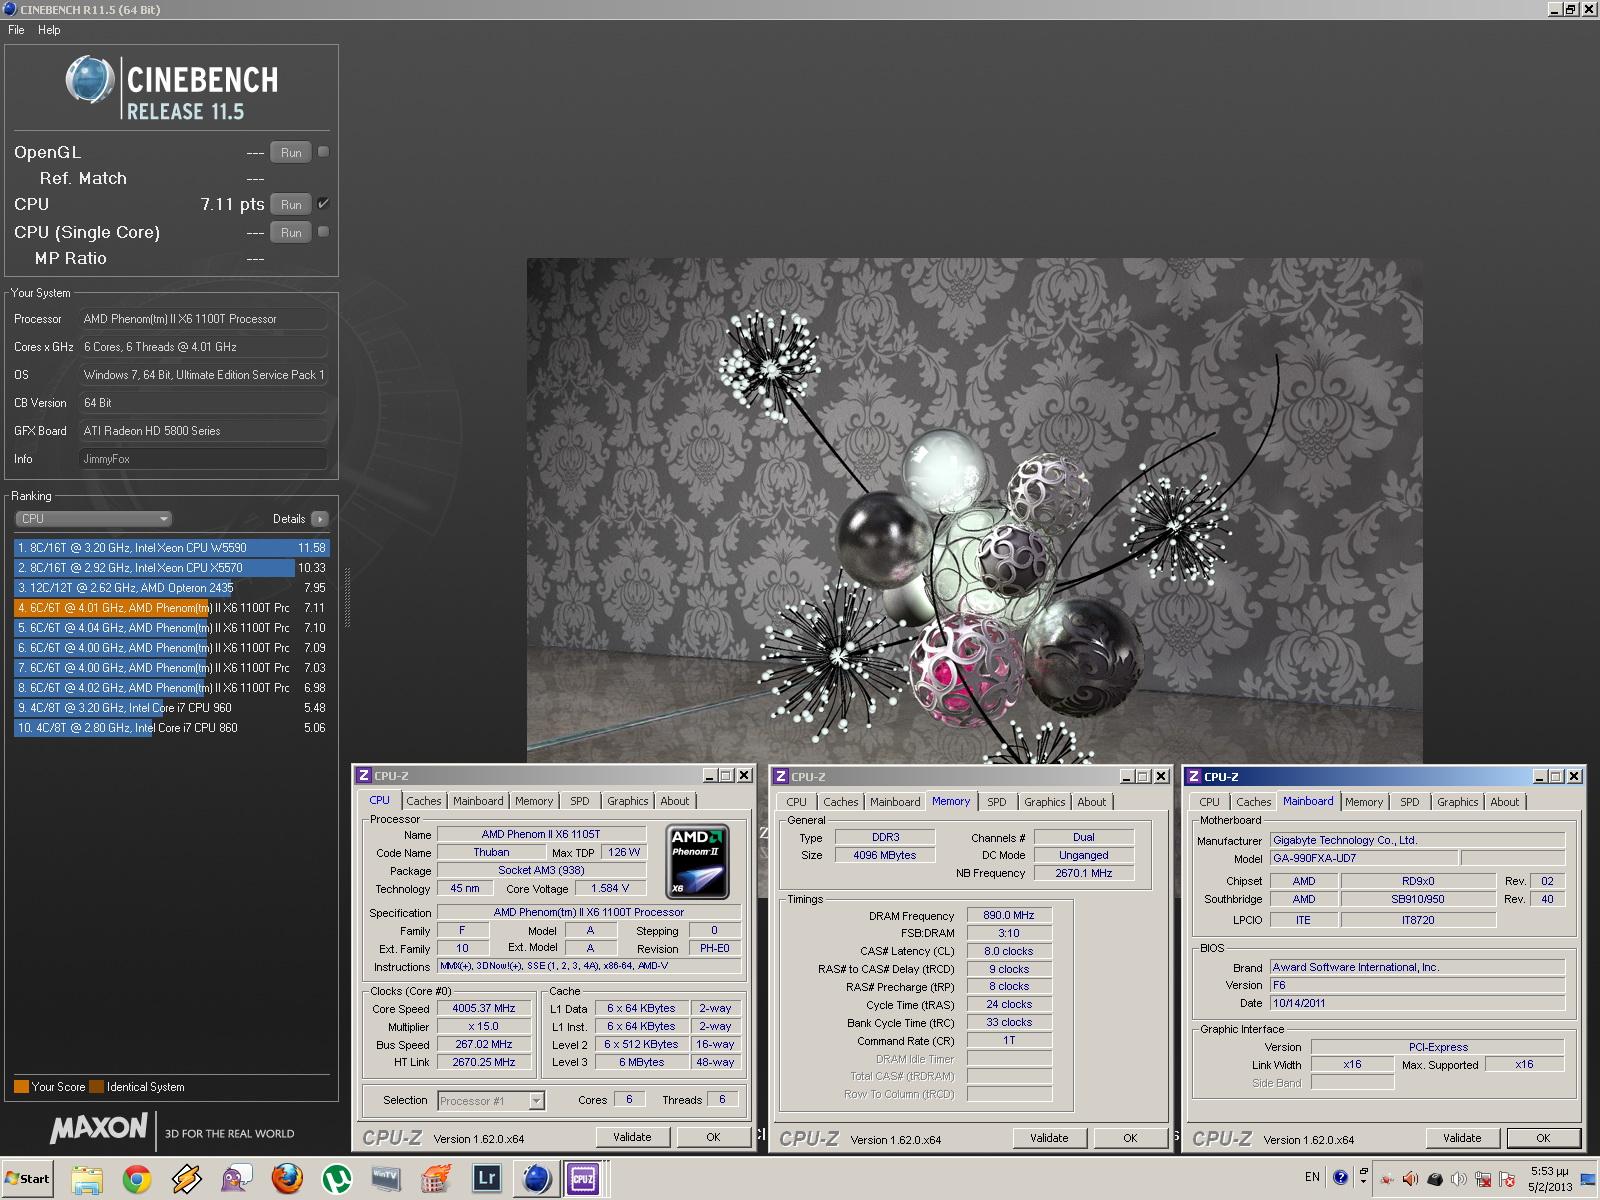Image resolution: width=1600 pixels, height=1200 pixels.
Task: Run the CPU benchmark
Action: pos(291,205)
